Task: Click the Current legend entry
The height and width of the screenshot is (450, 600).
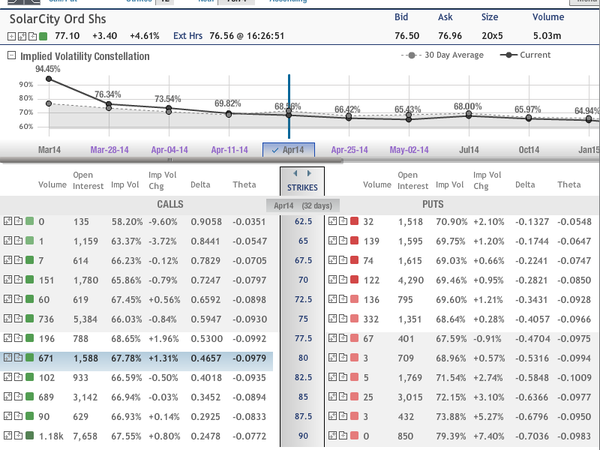Action: coord(525,55)
